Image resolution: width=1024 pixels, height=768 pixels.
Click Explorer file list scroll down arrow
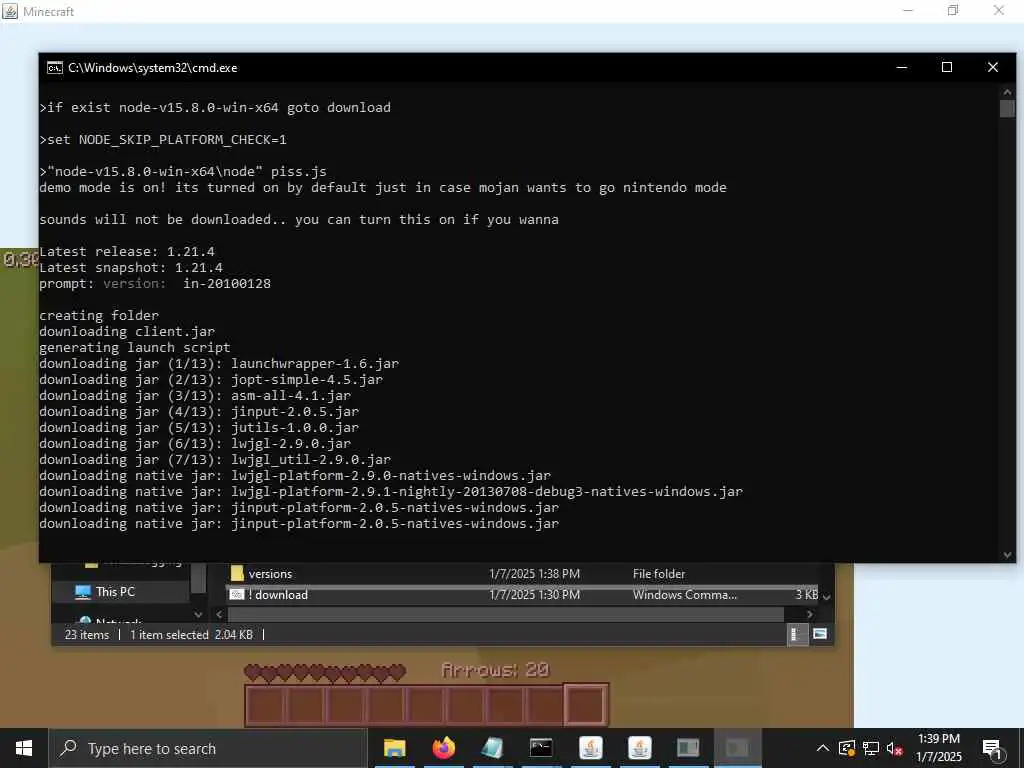point(826,597)
